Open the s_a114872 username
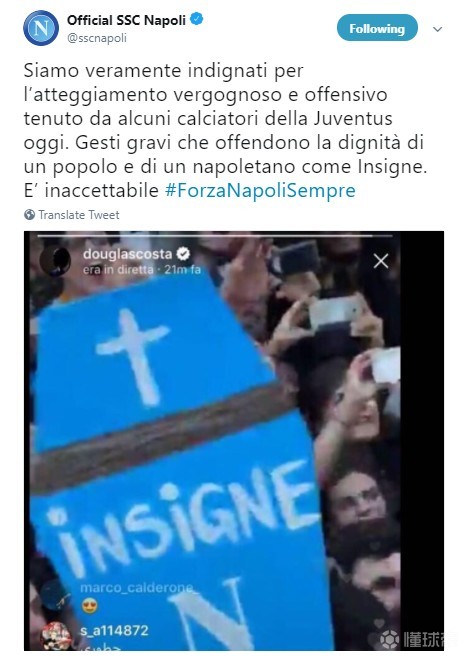 pyautogui.click(x=114, y=630)
